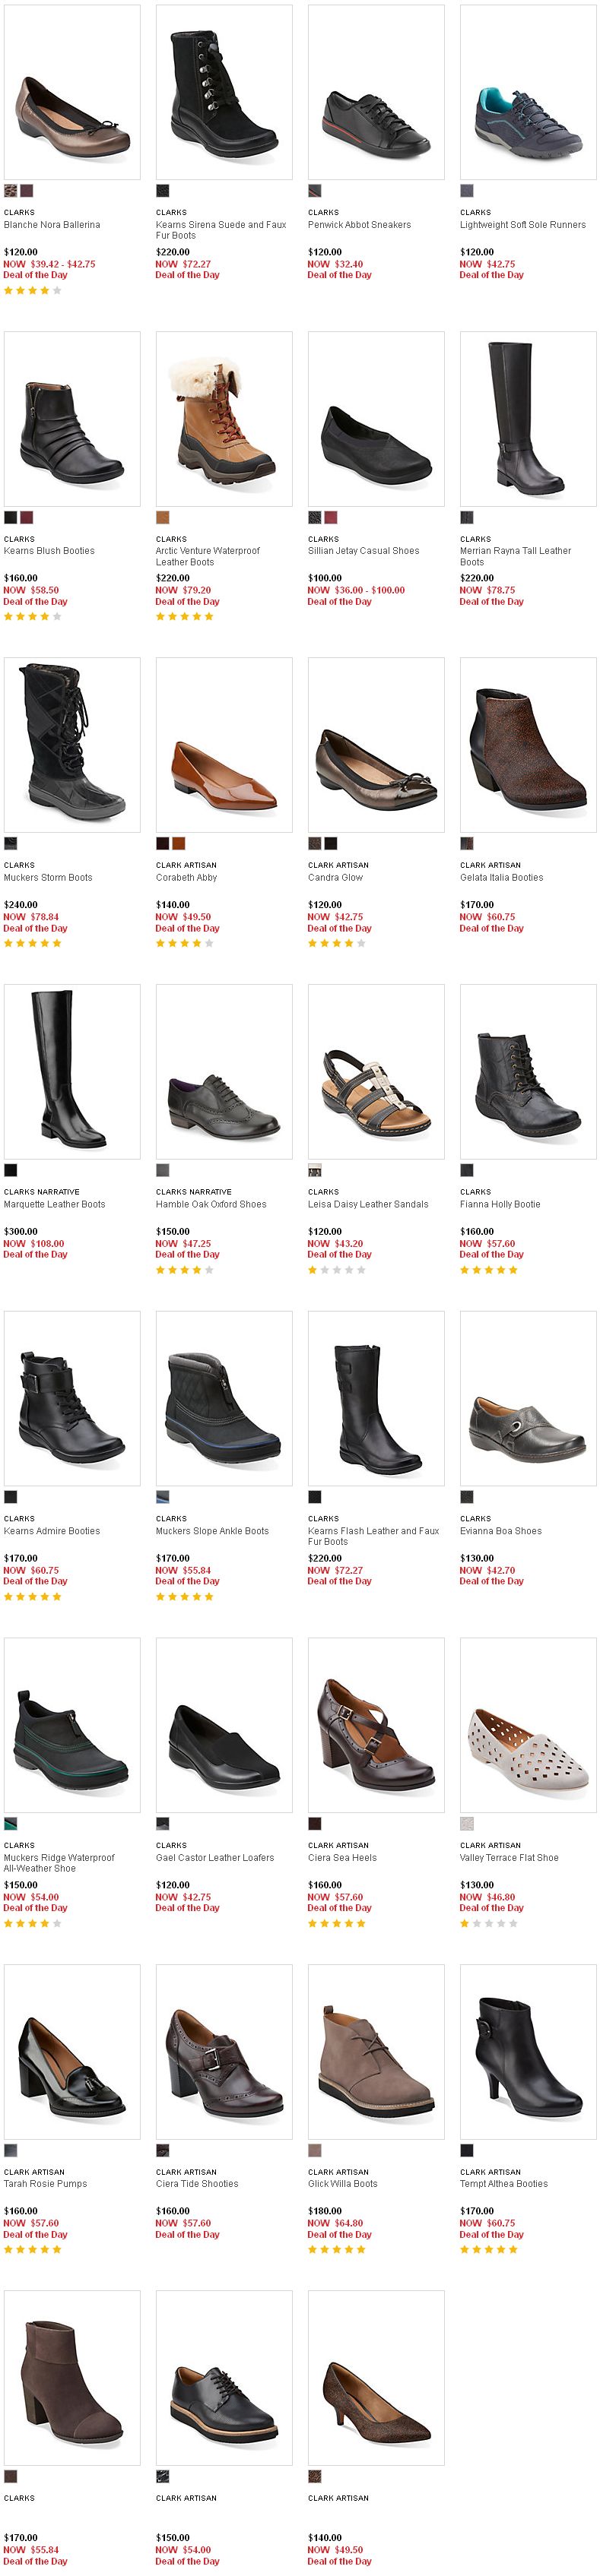Click the Leisa Daisy Leather Sandals photo
Screen dimensions: 600x2576
[376, 1071]
